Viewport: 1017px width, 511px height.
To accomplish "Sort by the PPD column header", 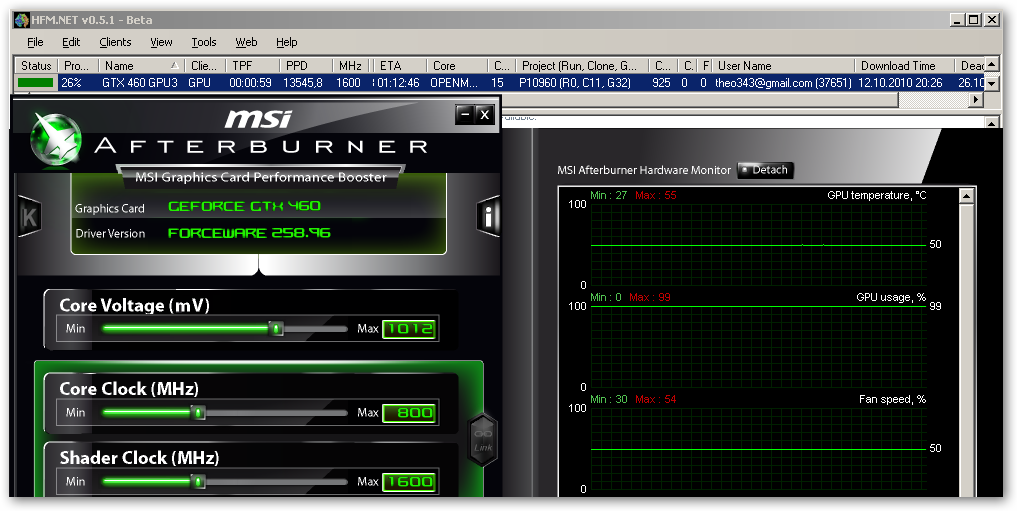I will [305, 65].
